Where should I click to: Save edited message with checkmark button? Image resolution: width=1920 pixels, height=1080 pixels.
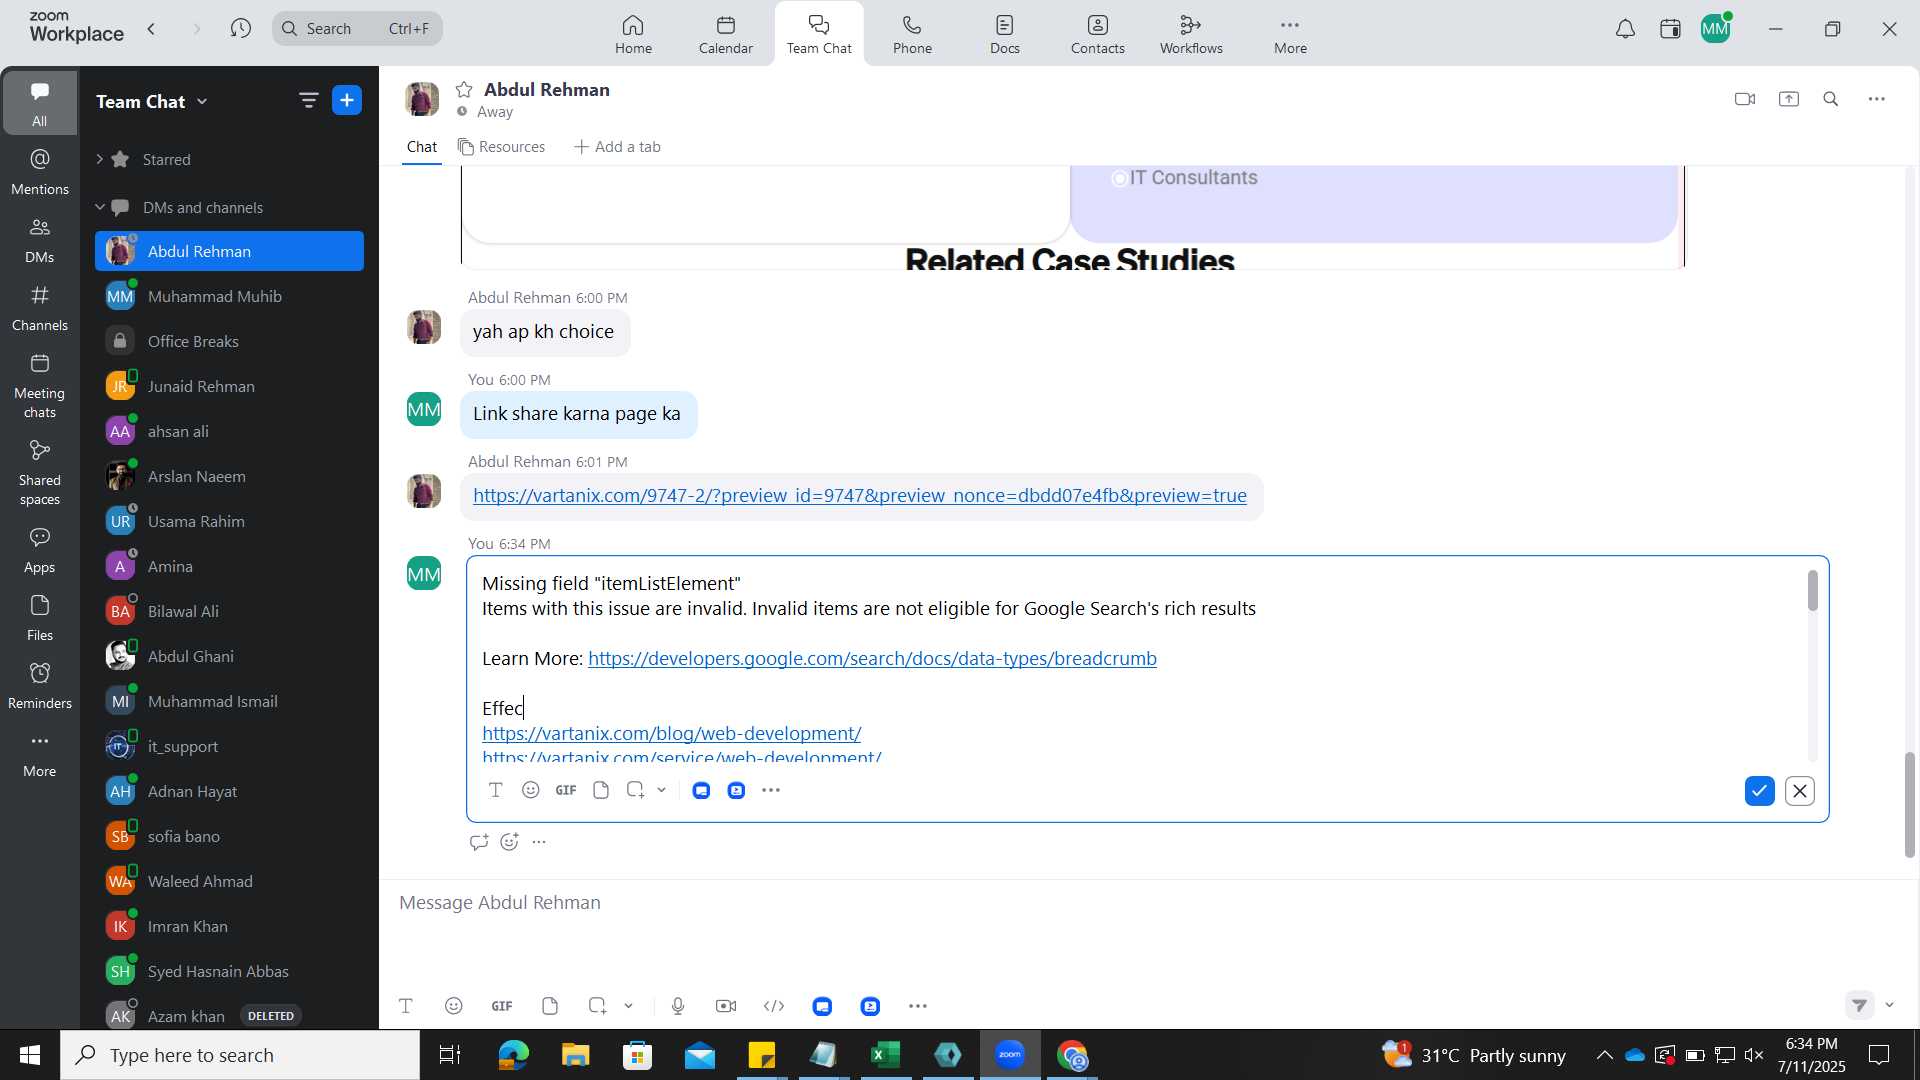click(x=1759, y=791)
